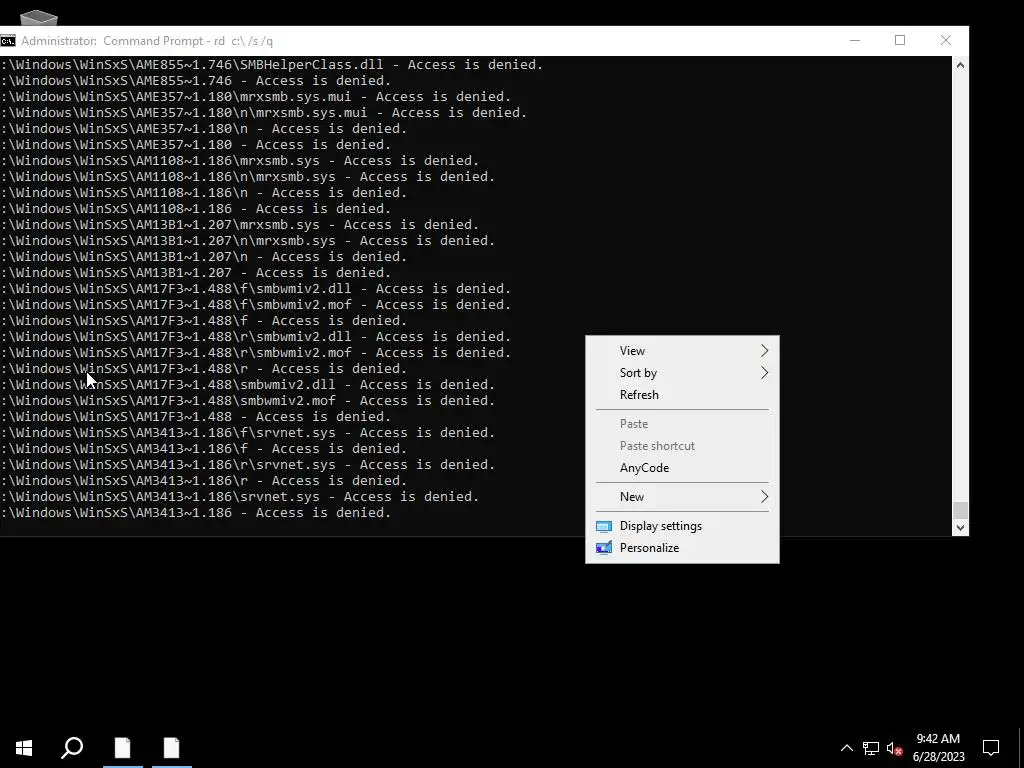Open the Sort by submenu

pos(682,373)
